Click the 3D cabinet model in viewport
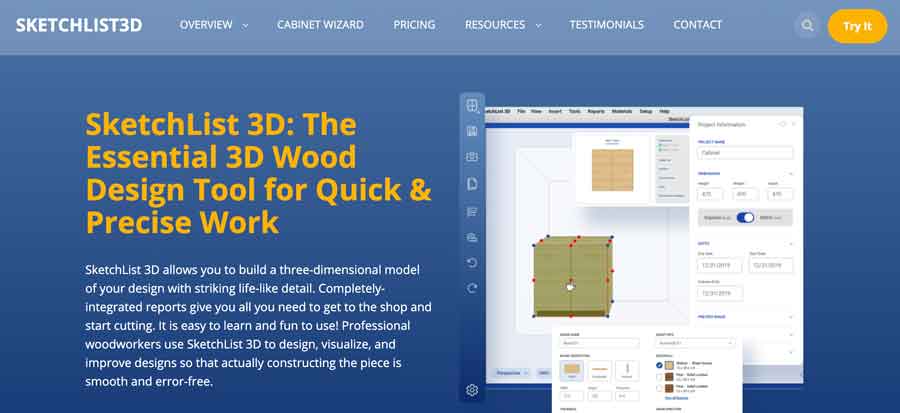 point(571,276)
